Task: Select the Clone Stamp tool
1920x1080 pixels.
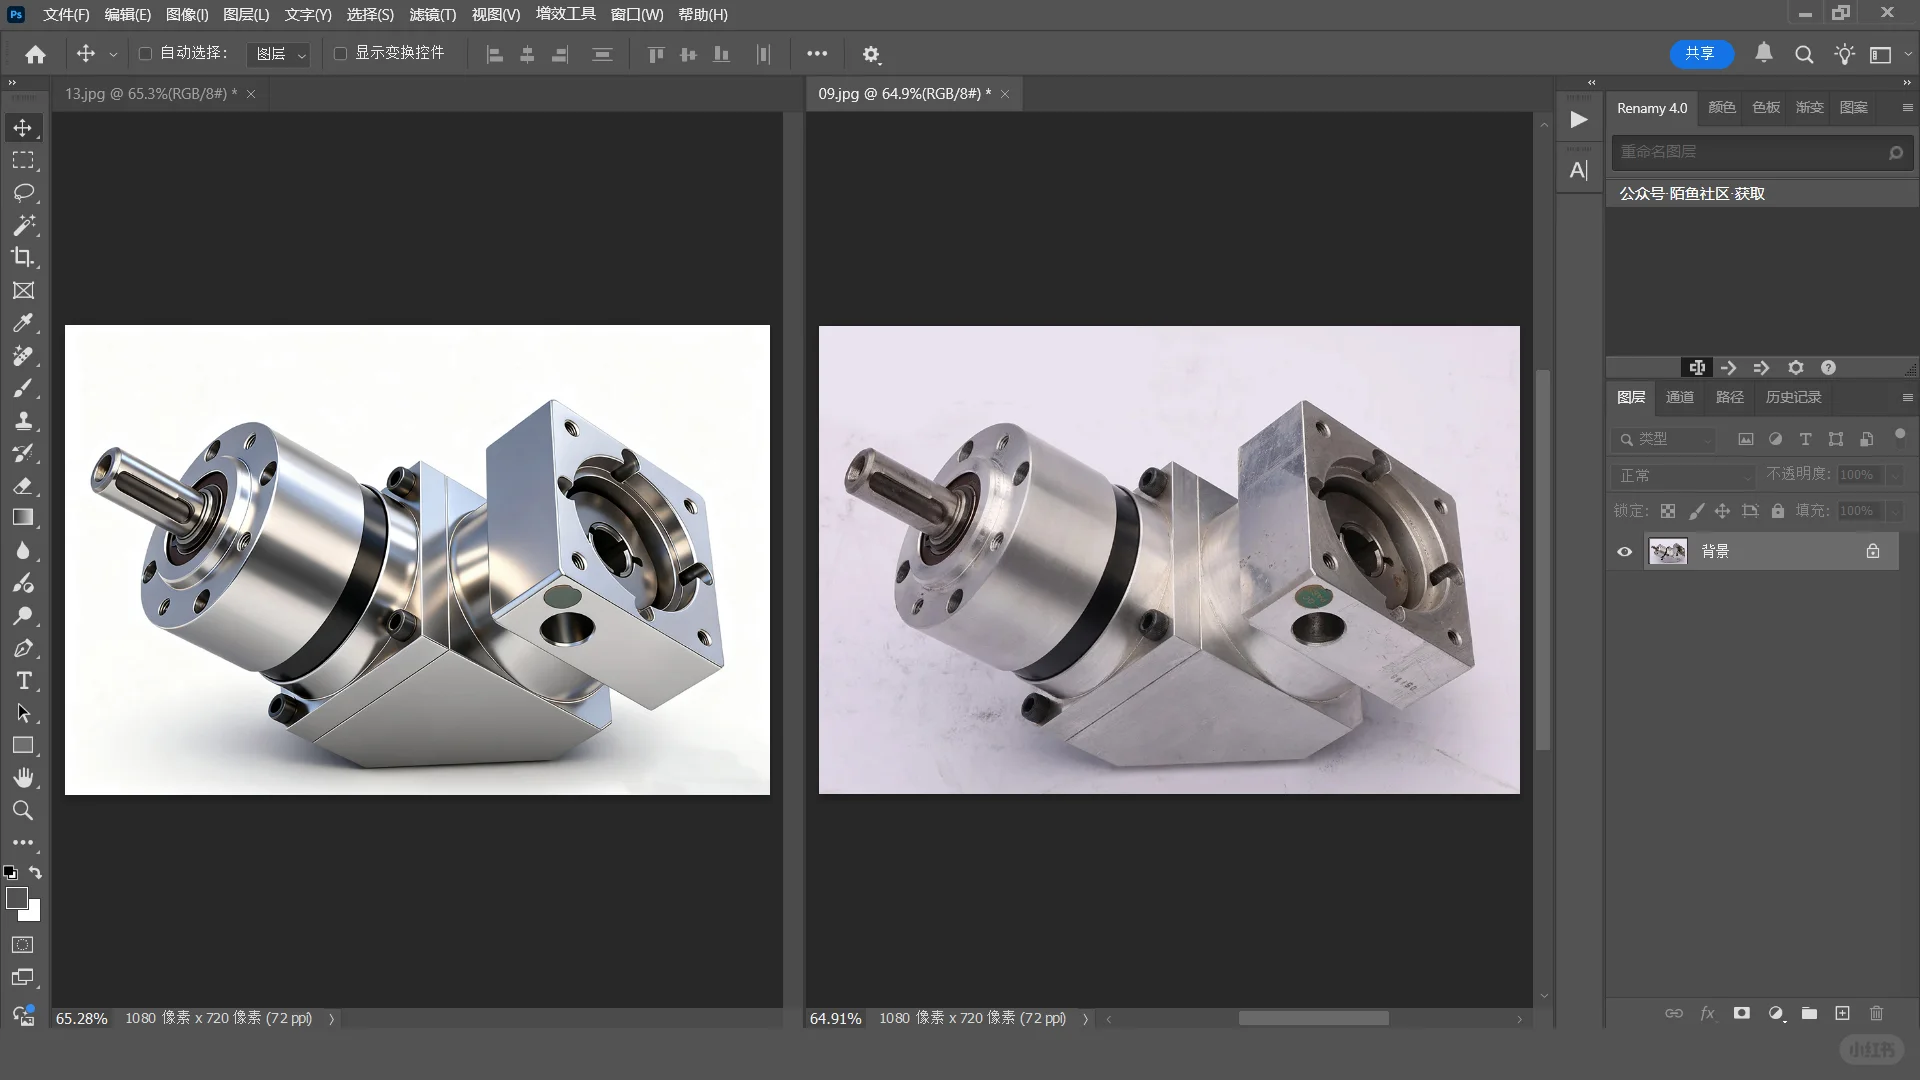Action: point(24,420)
